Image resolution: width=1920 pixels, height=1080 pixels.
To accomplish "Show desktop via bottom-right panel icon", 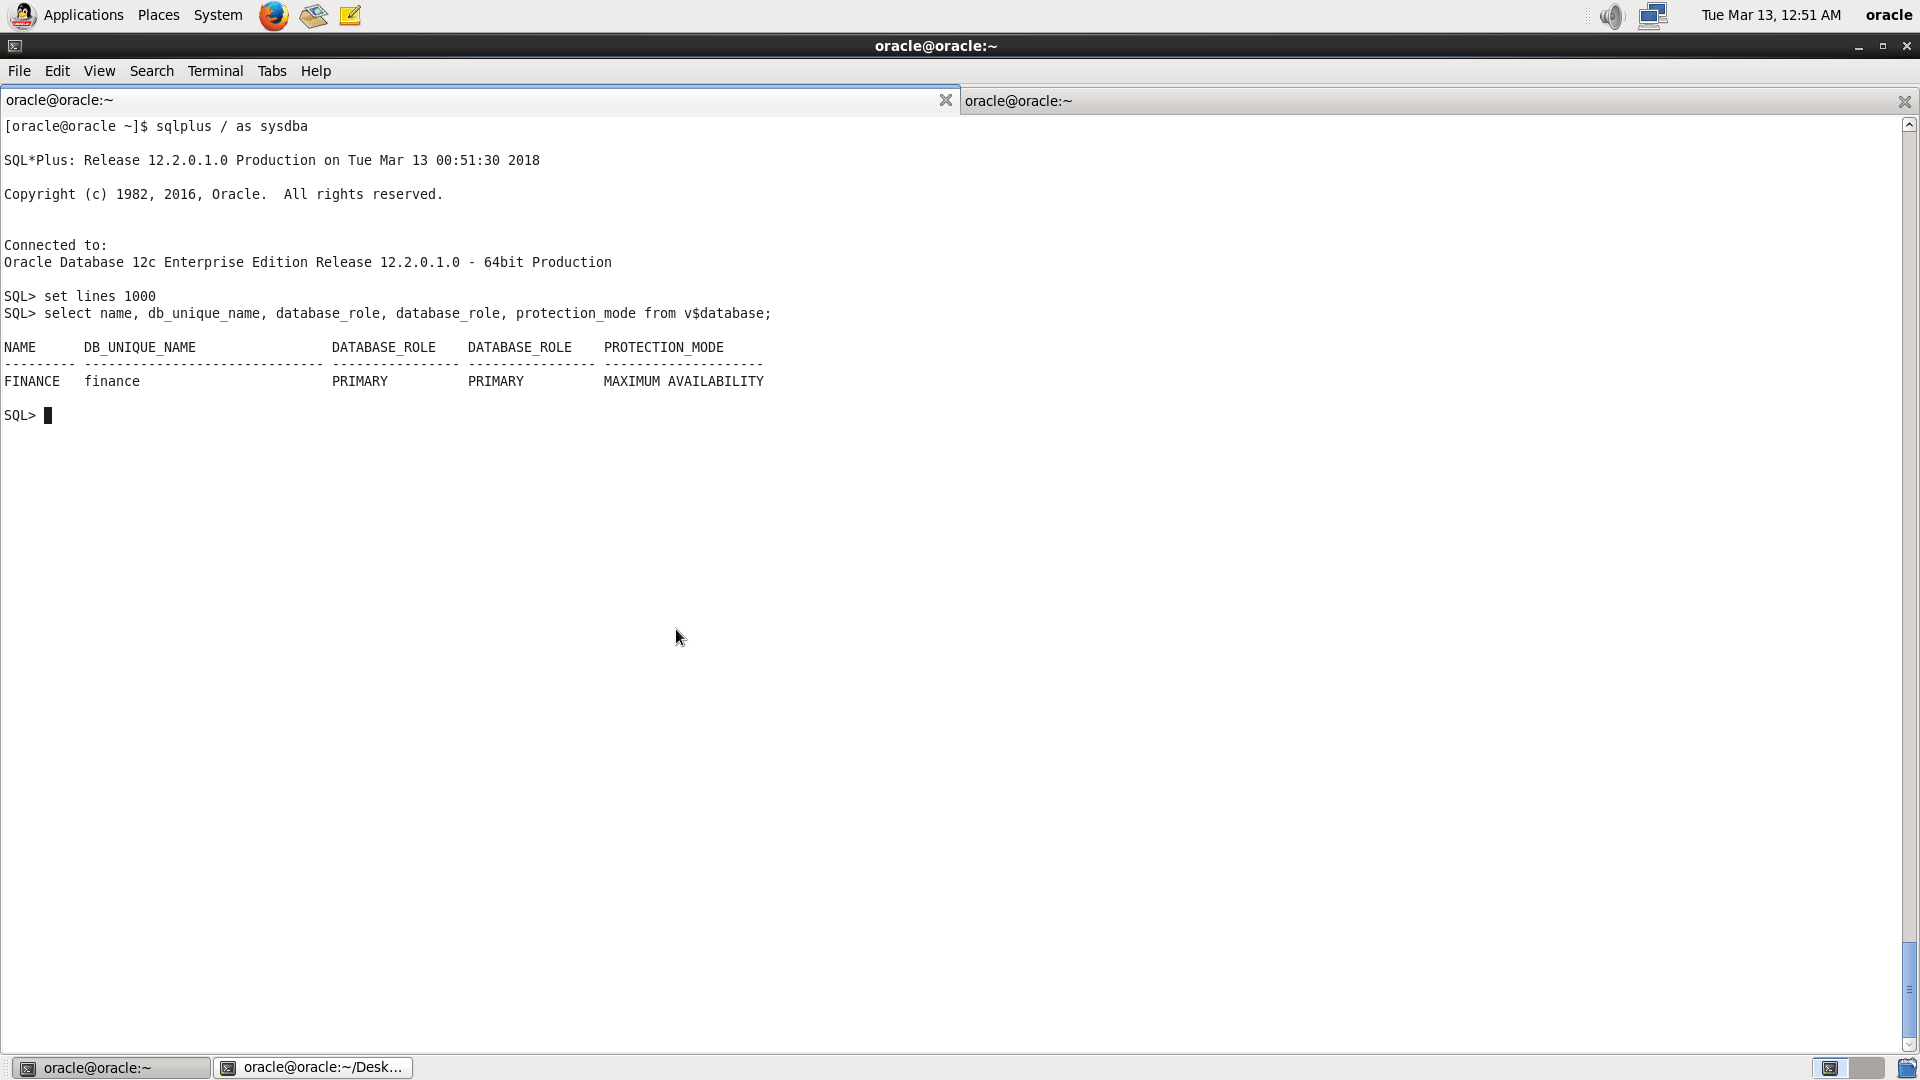I will 1907,1068.
